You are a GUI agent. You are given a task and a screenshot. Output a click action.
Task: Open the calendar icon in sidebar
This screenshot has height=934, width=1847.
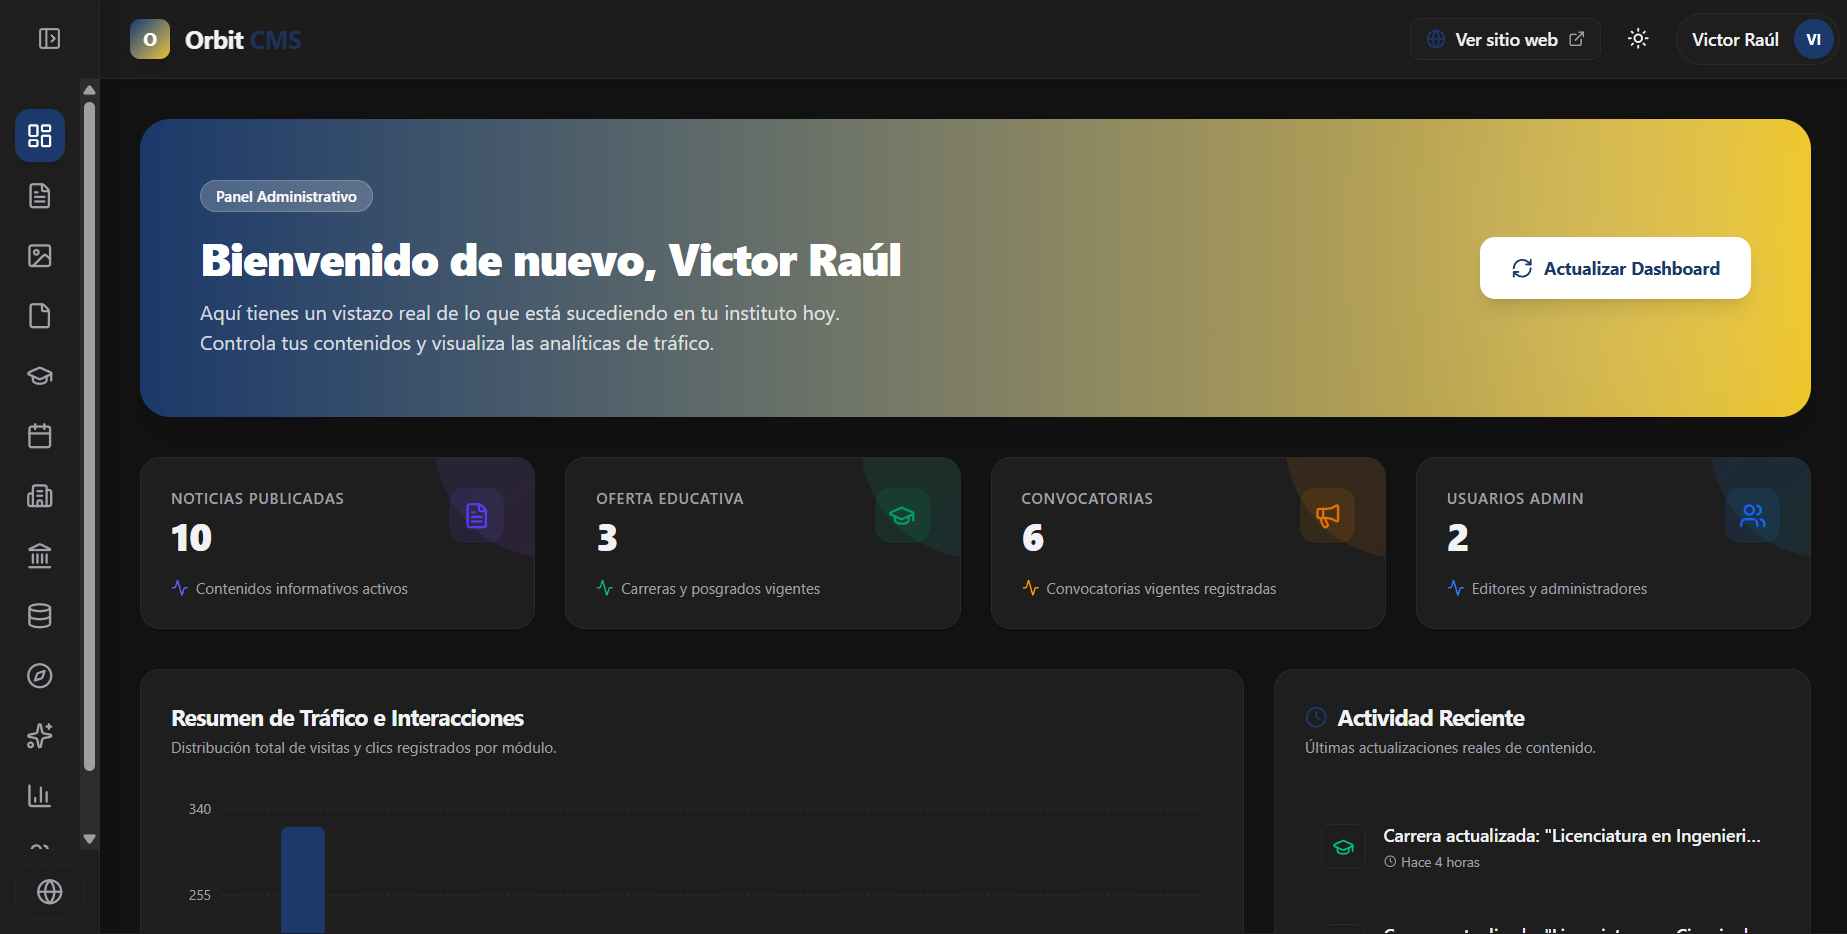click(x=40, y=436)
